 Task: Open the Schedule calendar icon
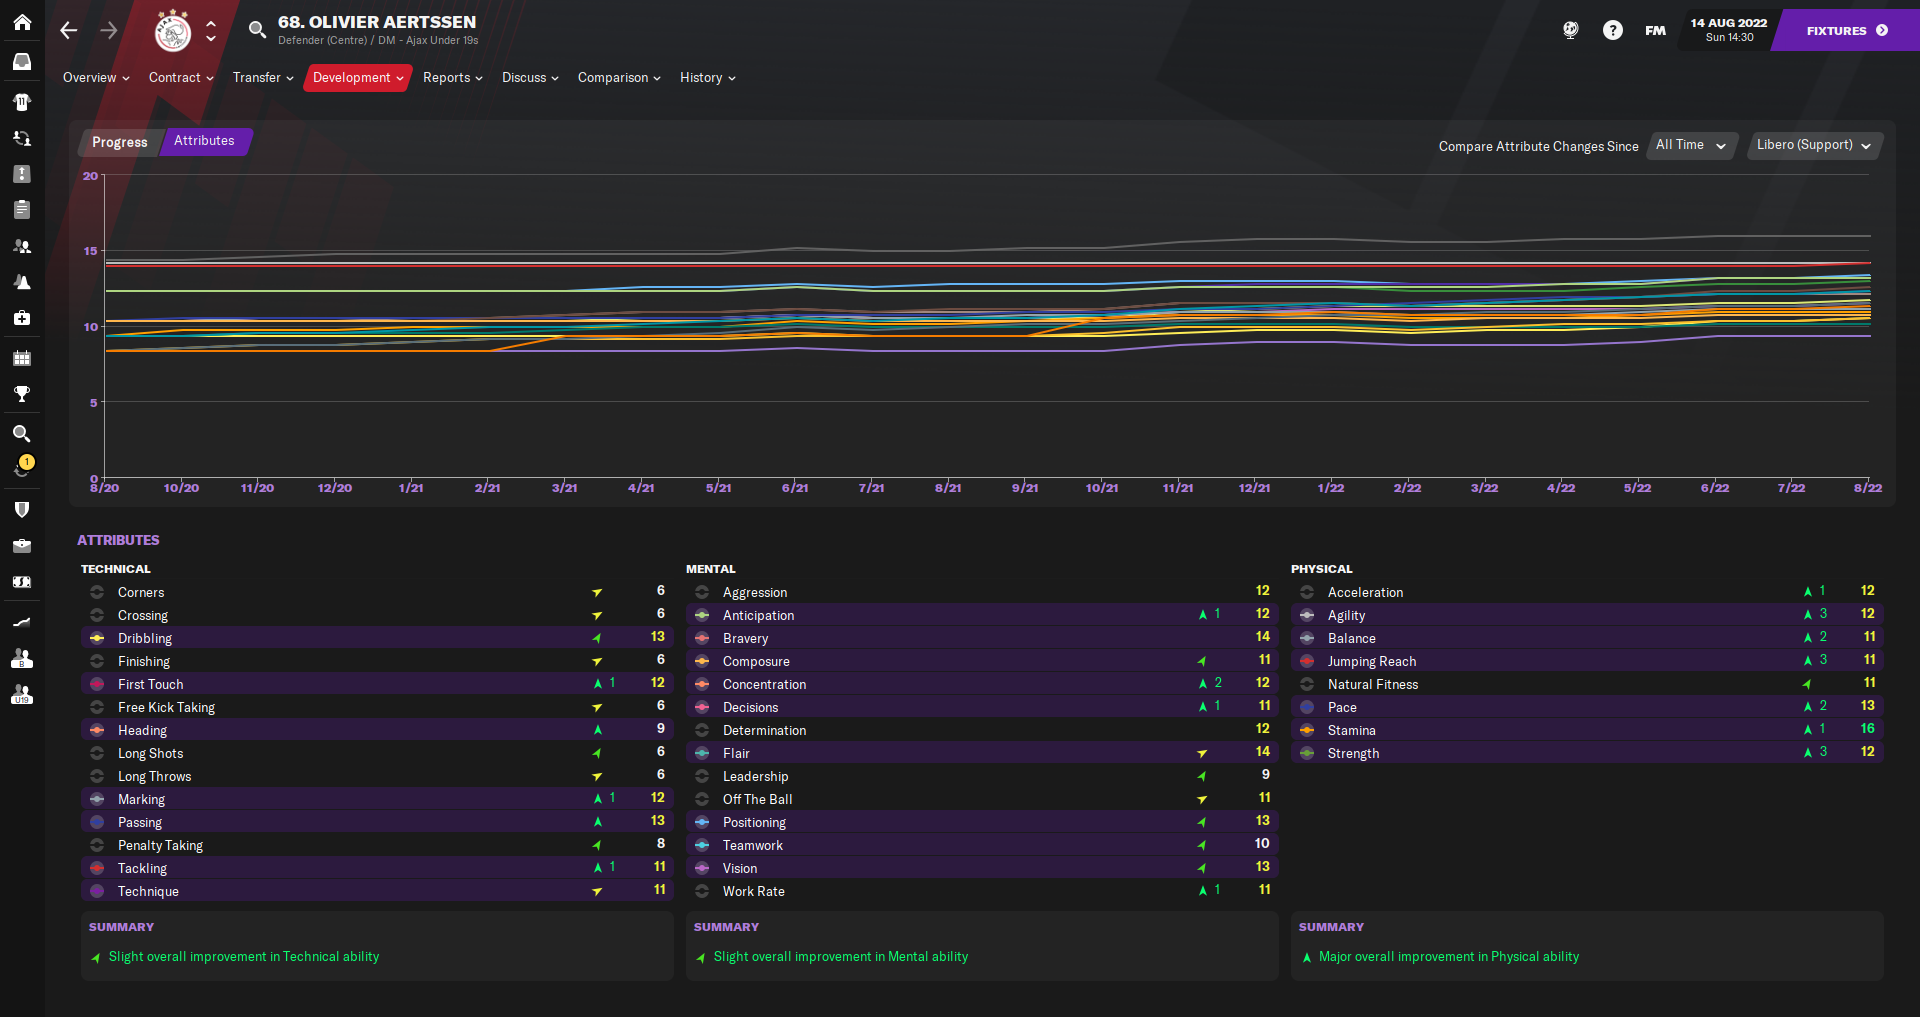click(22, 358)
